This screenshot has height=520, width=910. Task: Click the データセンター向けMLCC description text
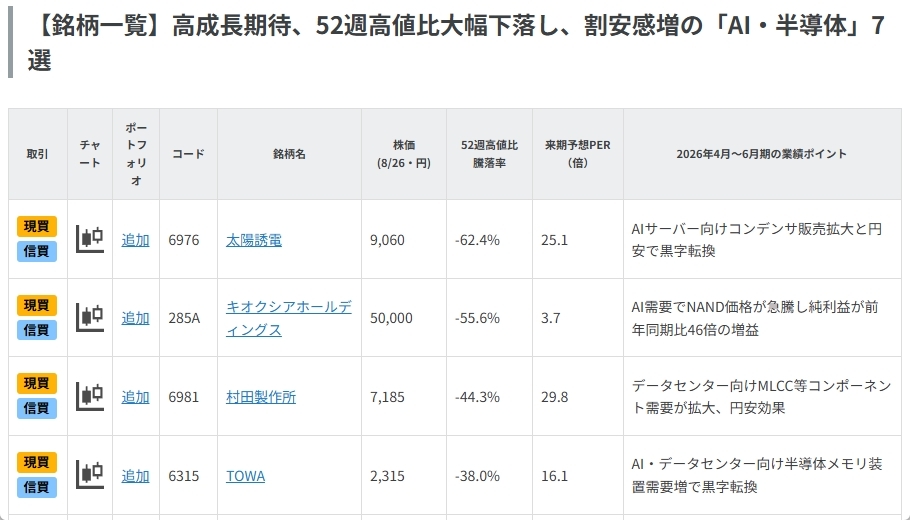761,397
